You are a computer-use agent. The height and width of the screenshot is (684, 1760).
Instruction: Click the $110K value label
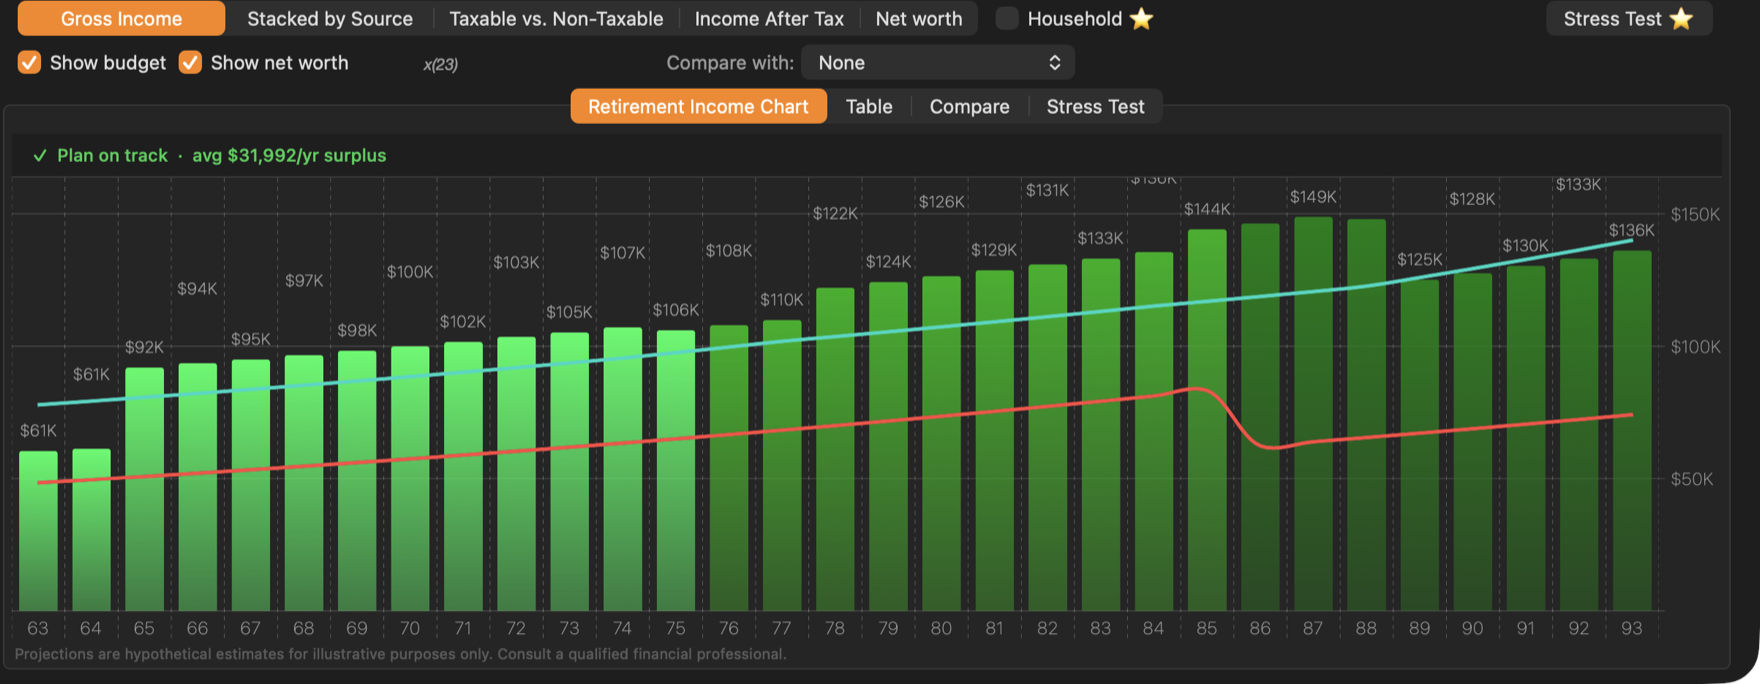point(781,299)
